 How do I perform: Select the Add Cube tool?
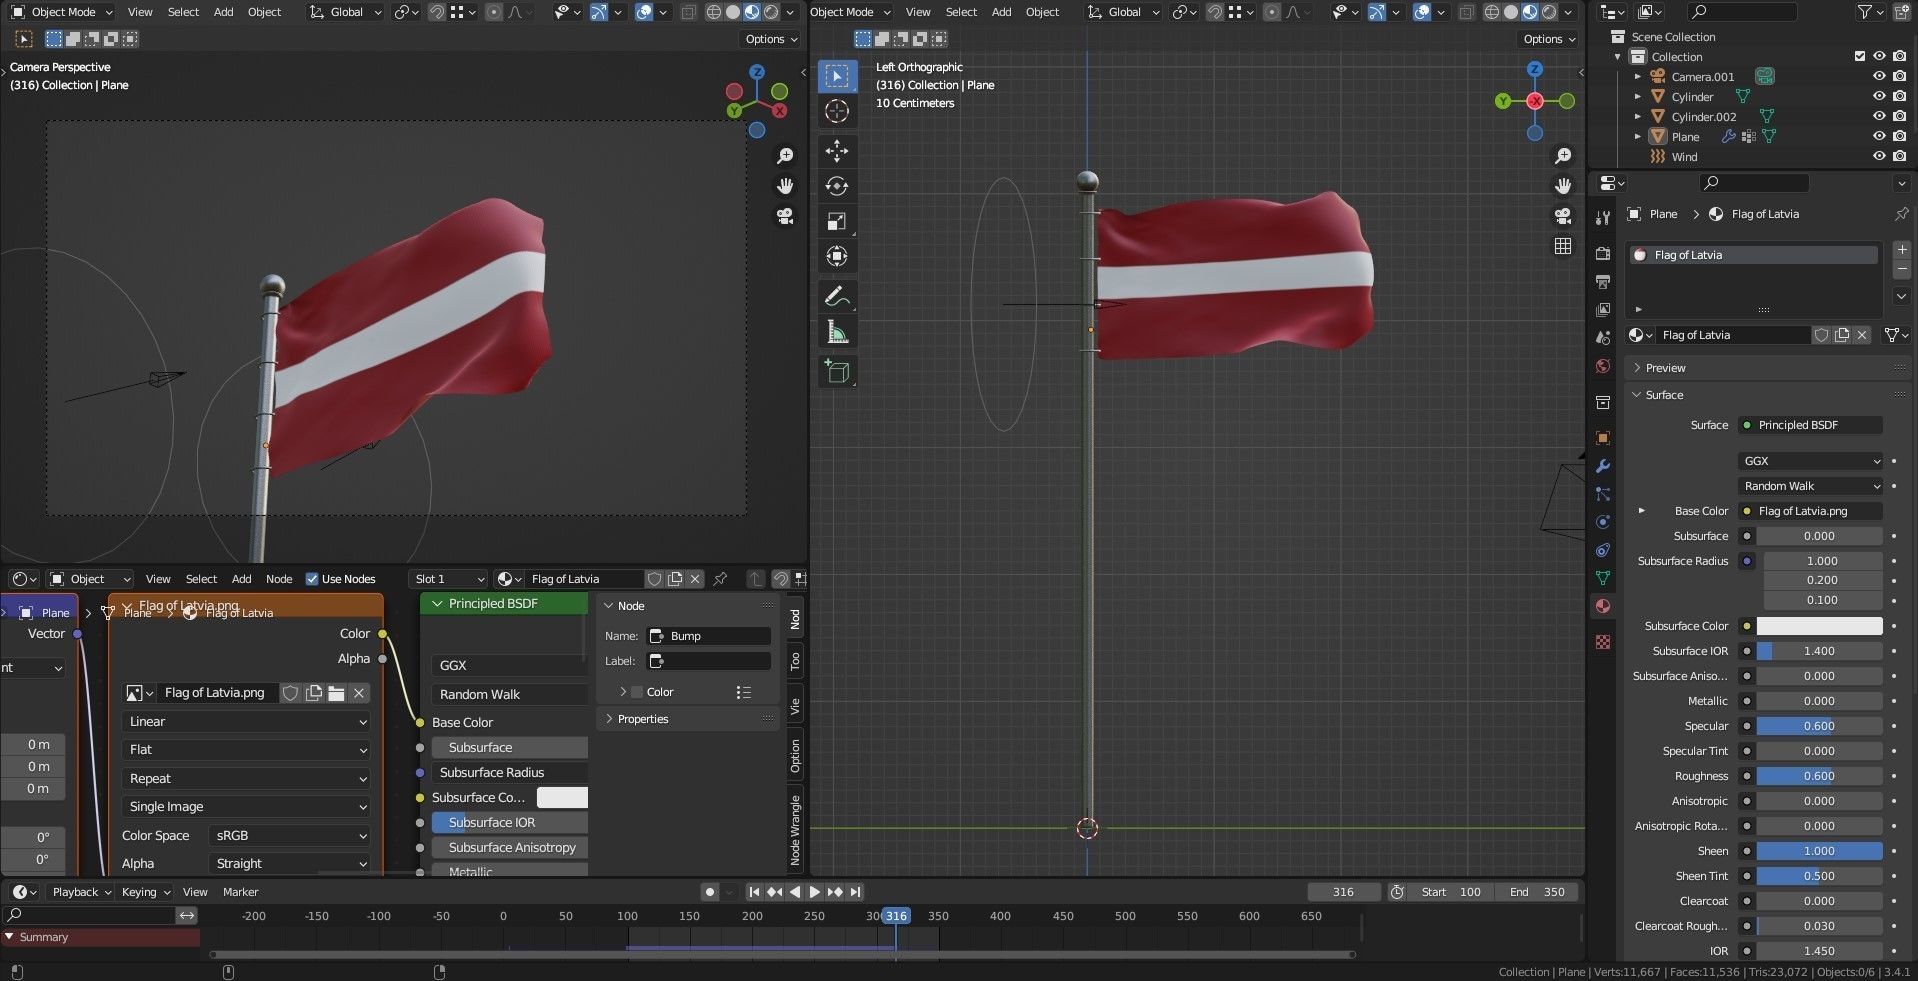click(837, 371)
